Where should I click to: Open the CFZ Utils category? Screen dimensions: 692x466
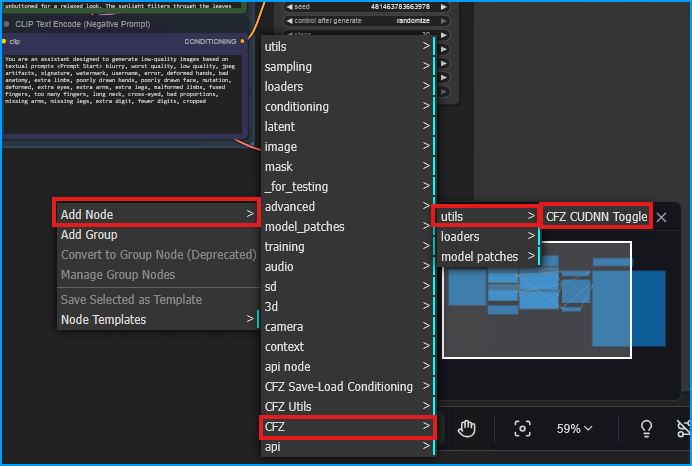tap(347, 406)
